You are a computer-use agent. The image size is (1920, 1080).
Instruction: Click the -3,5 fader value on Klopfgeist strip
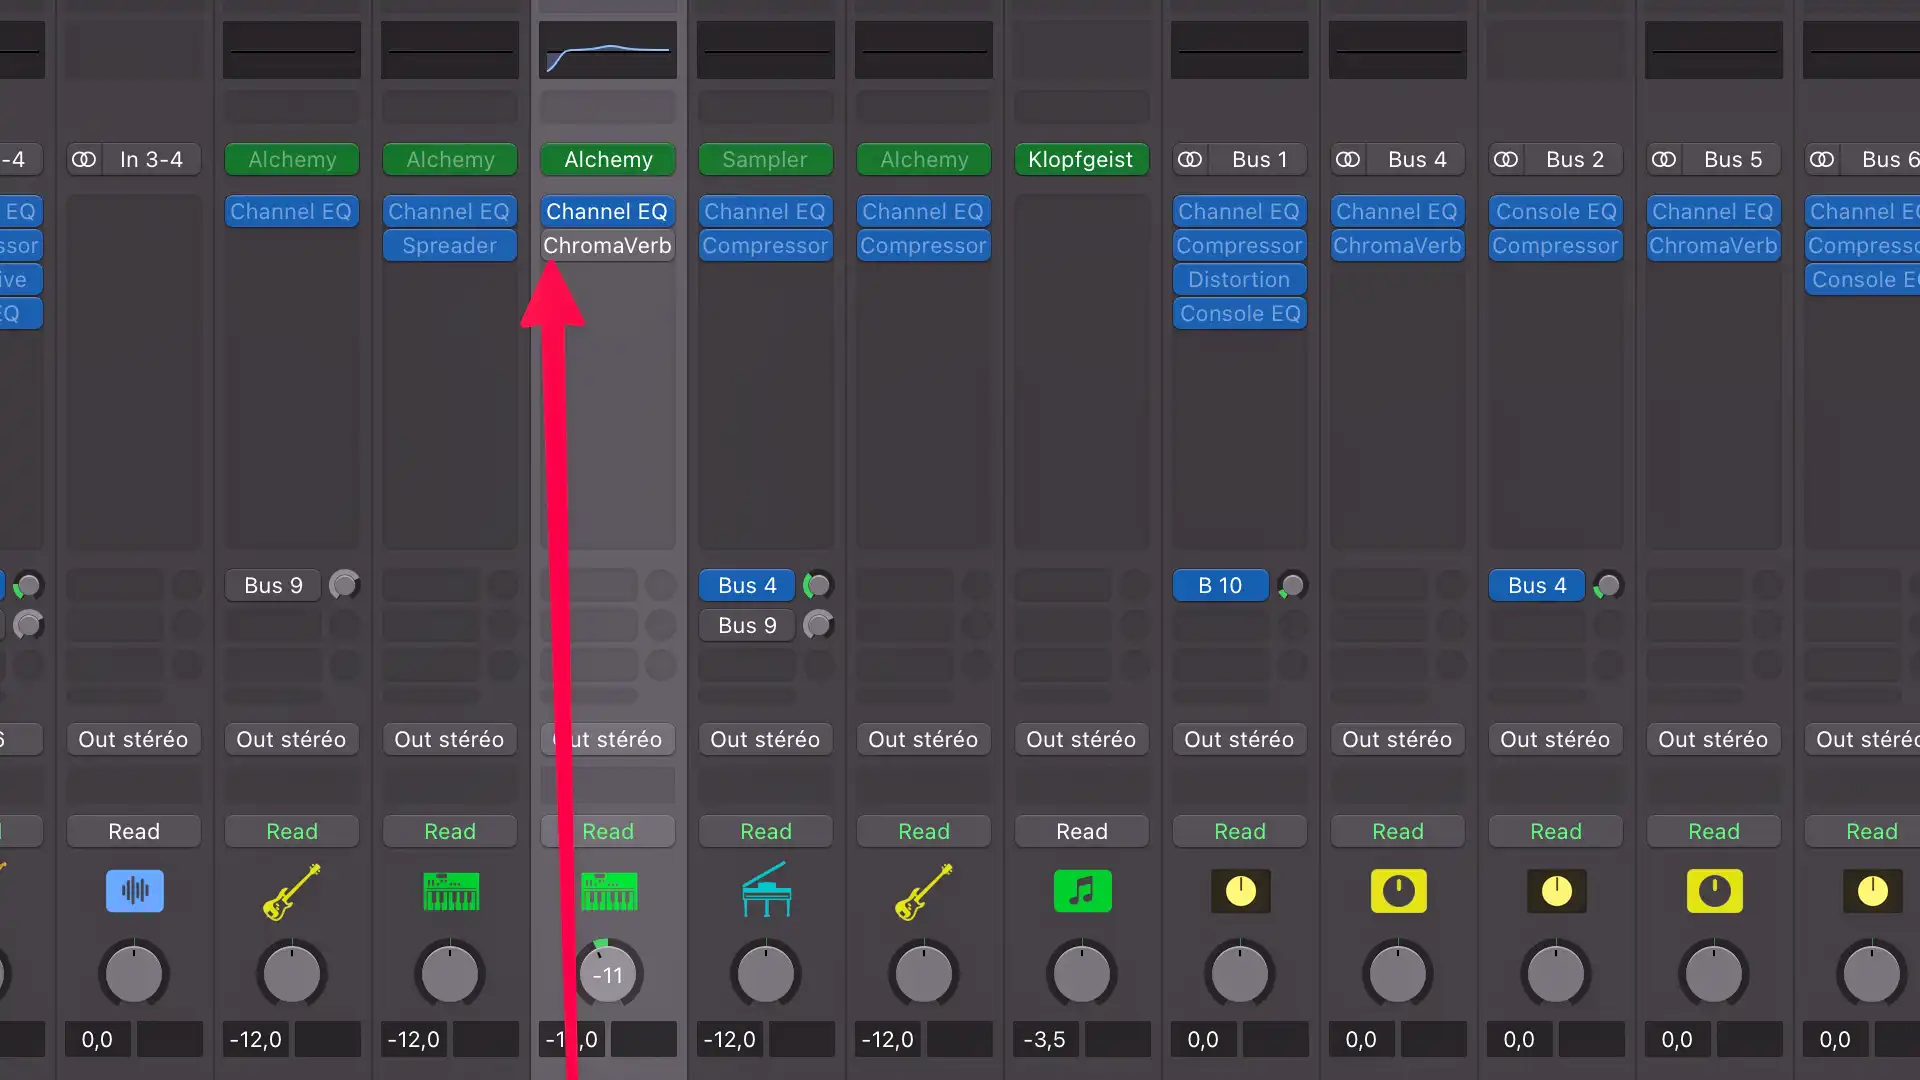click(1046, 1039)
